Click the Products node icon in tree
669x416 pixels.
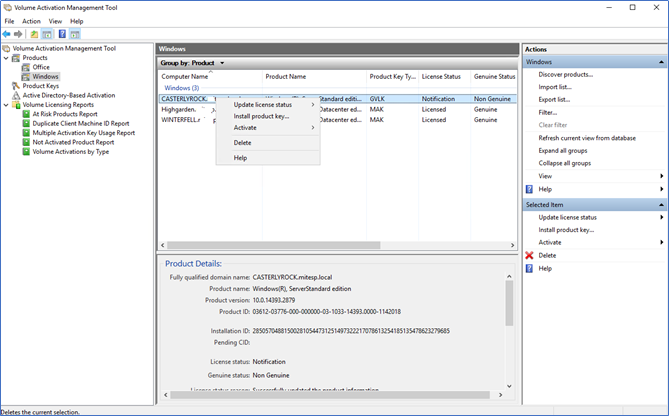coord(16,58)
